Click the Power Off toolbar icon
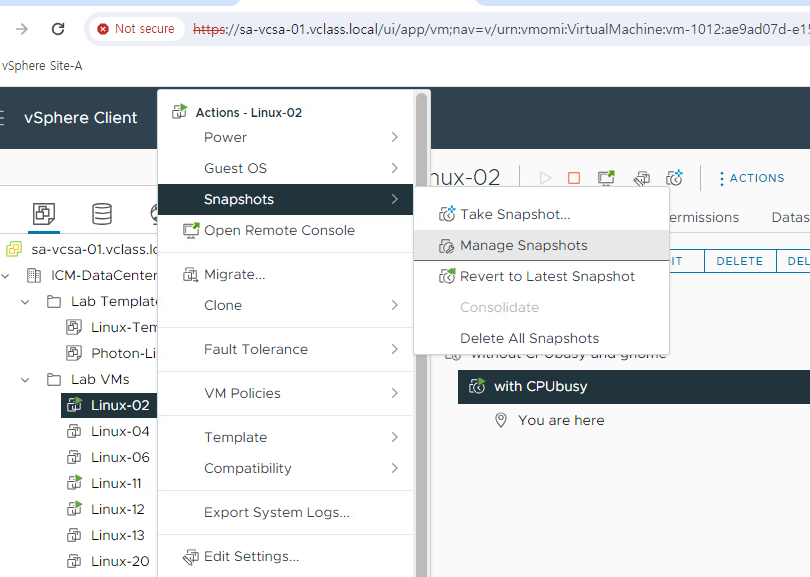The image size is (810, 577). tap(574, 178)
